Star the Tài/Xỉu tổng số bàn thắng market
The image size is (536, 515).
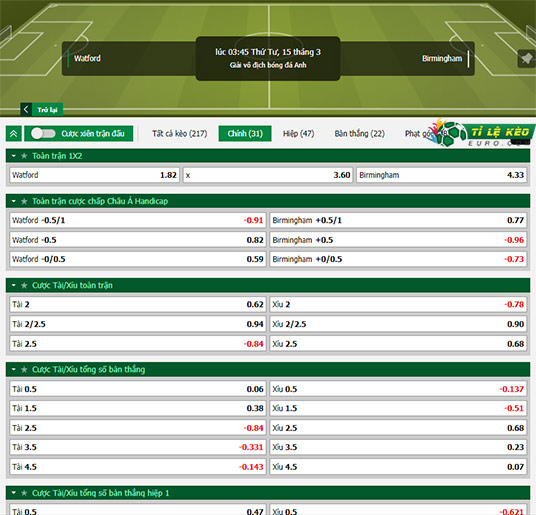click(x=24, y=369)
